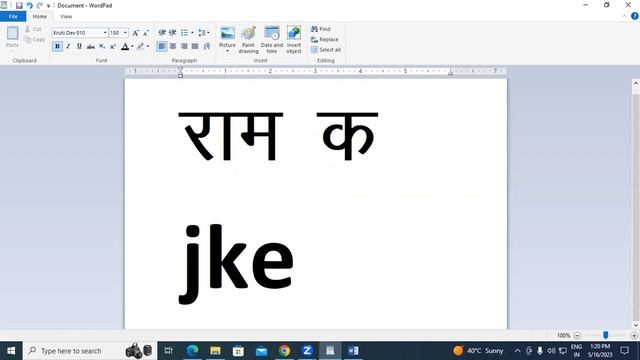
Task: Click the Redo arrow in title bar
Action: click(40, 6)
